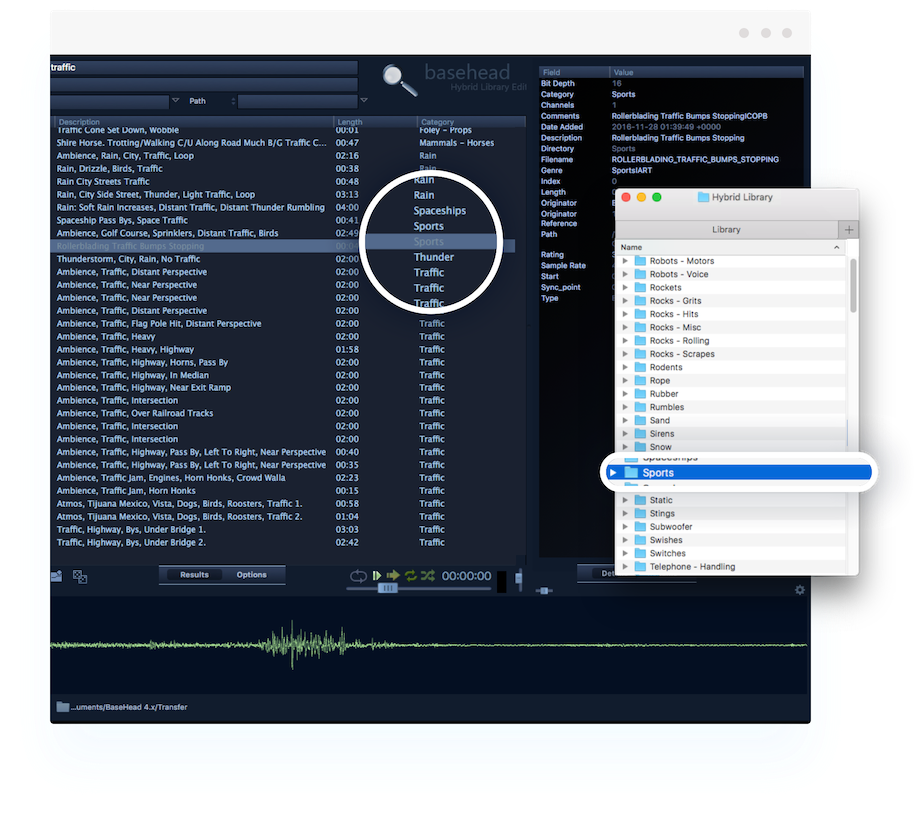Screen dimensions: 916x814
Task: Click the Genre value Sports|ART
Action: (632, 171)
